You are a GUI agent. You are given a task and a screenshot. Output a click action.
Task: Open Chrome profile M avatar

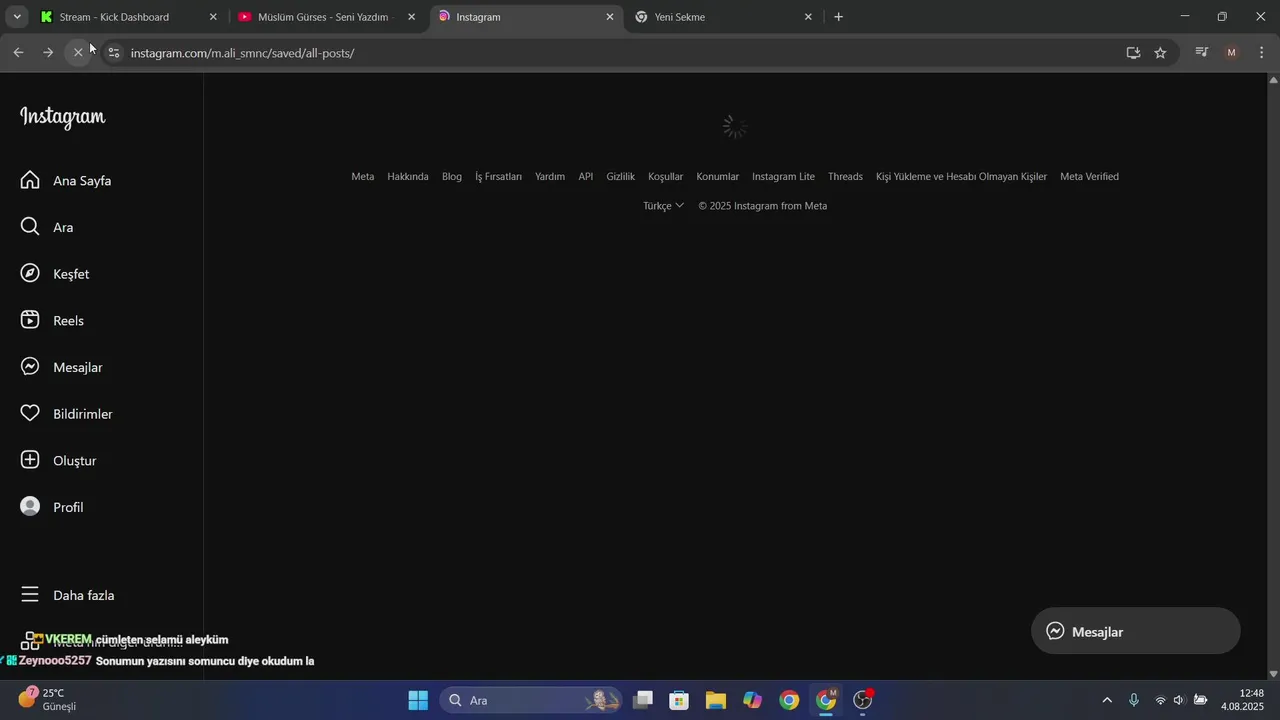(x=1232, y=52)
